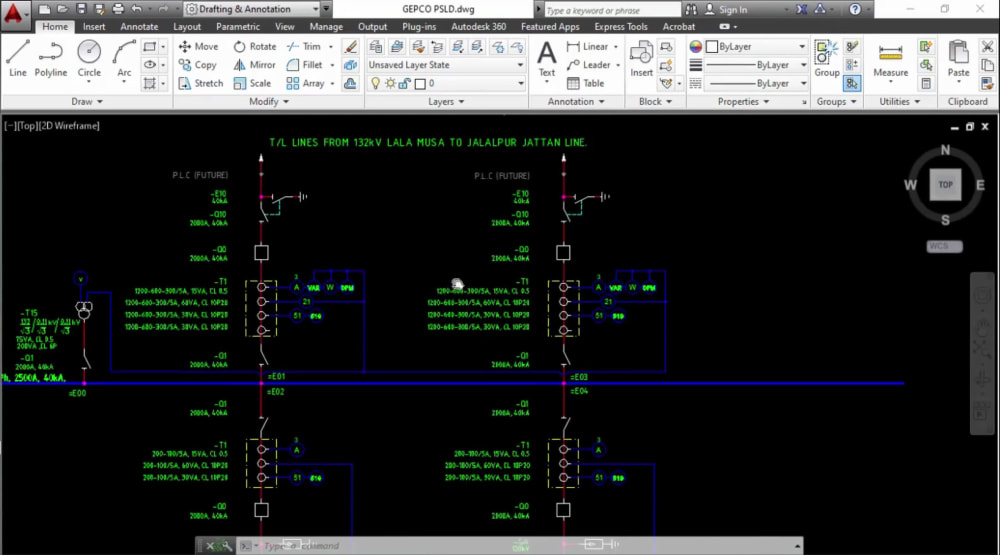Open the ByLayer color dropdown

(756, 47)
